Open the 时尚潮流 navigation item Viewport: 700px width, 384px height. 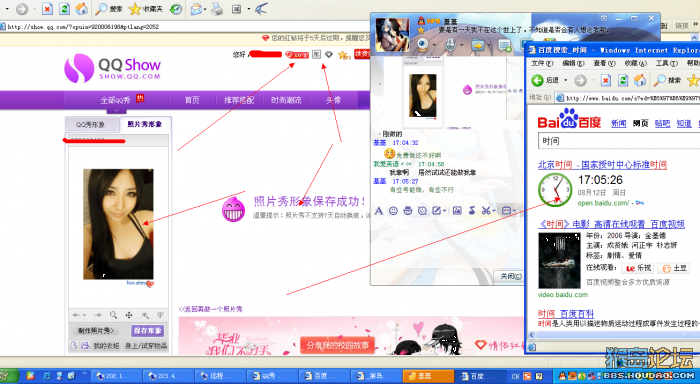[x=286, y=100]
